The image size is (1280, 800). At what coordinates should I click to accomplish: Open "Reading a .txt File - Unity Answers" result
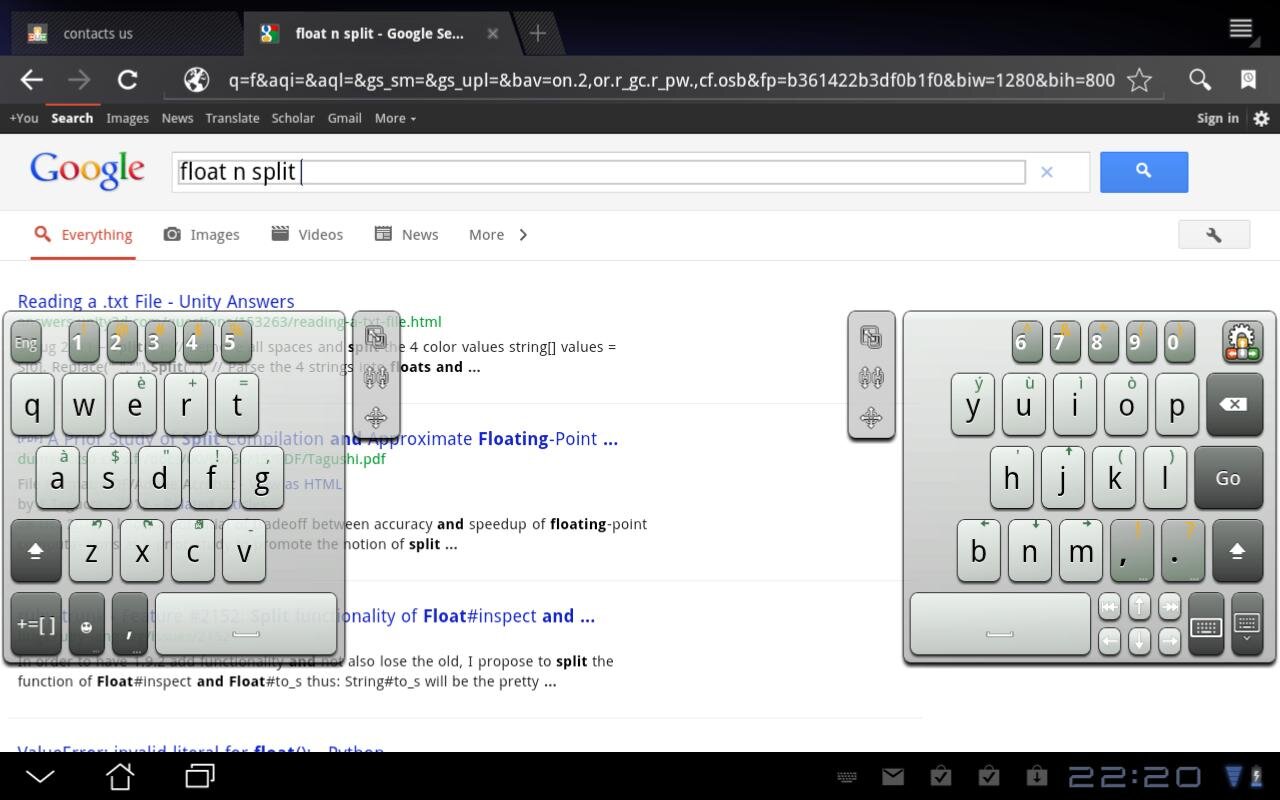coord(156,301)
